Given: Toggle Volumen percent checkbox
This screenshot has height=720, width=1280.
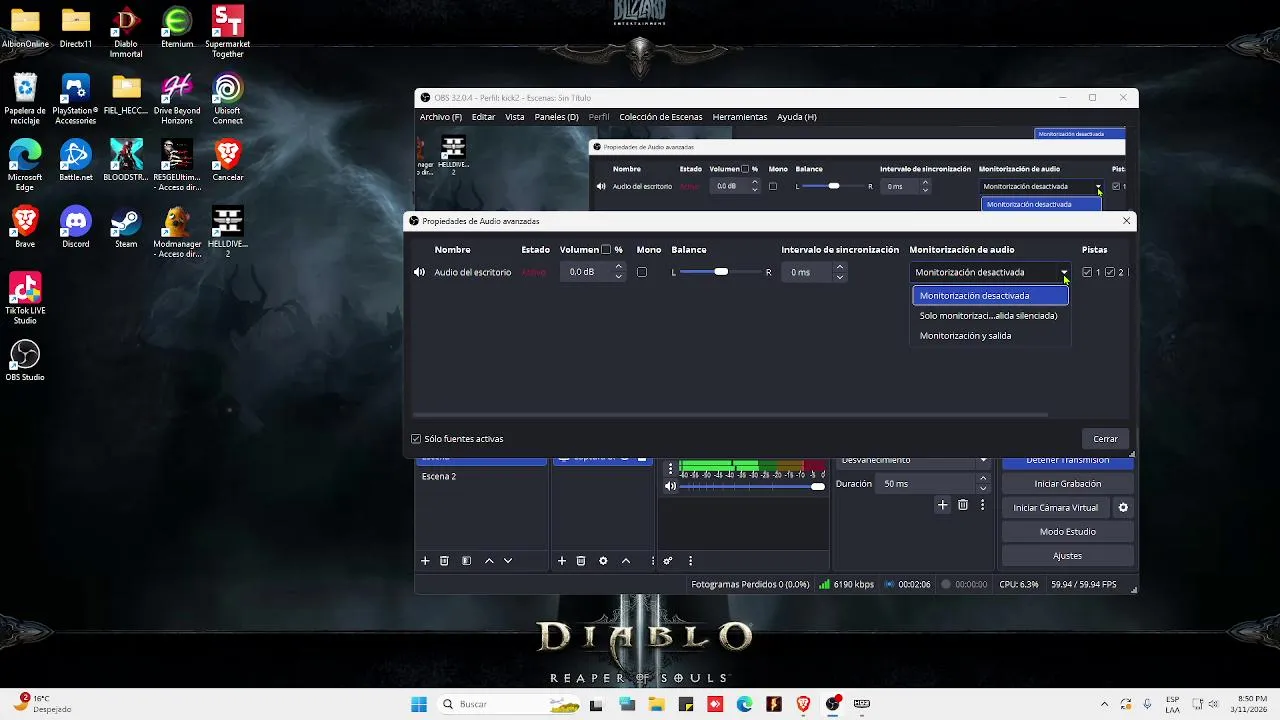Looking at the screenshot, I should [x=606, y=249].
